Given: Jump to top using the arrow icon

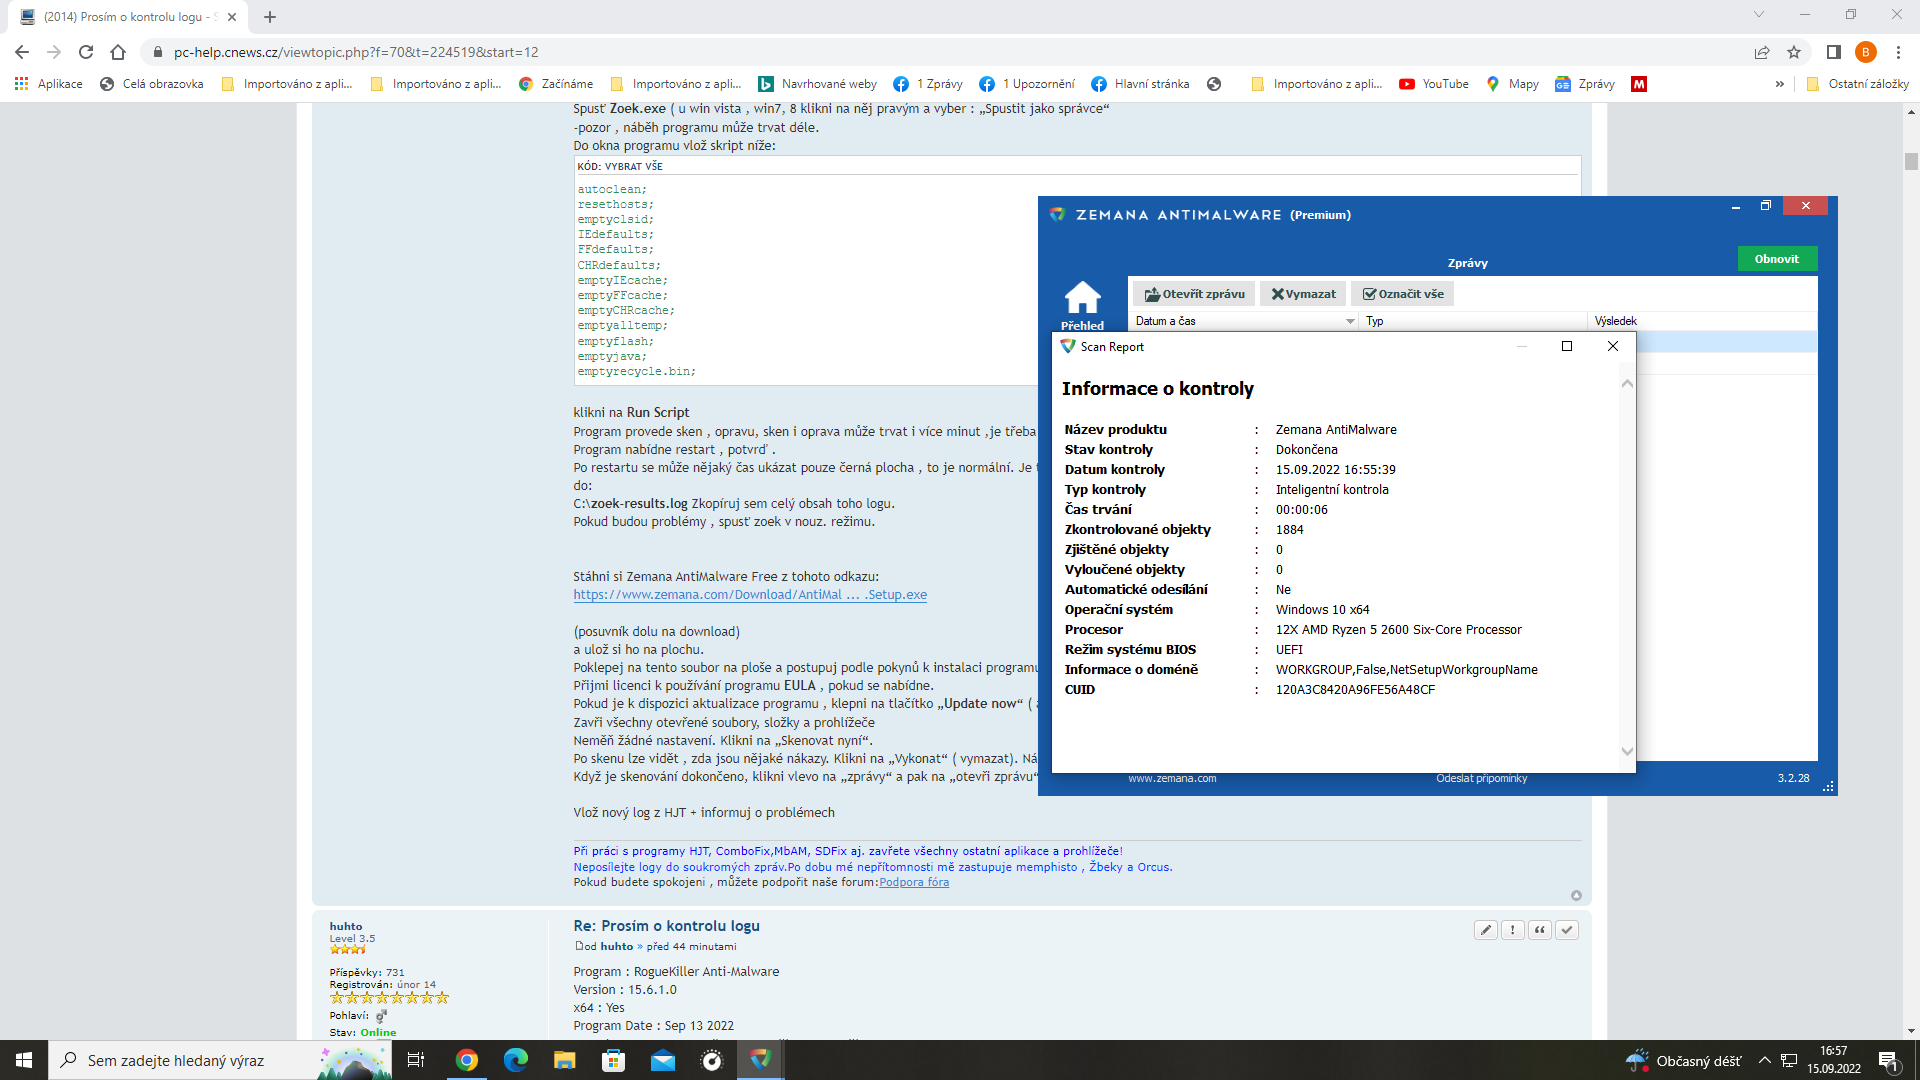Looking at the screenshot, I should [x=1576, y=896].
